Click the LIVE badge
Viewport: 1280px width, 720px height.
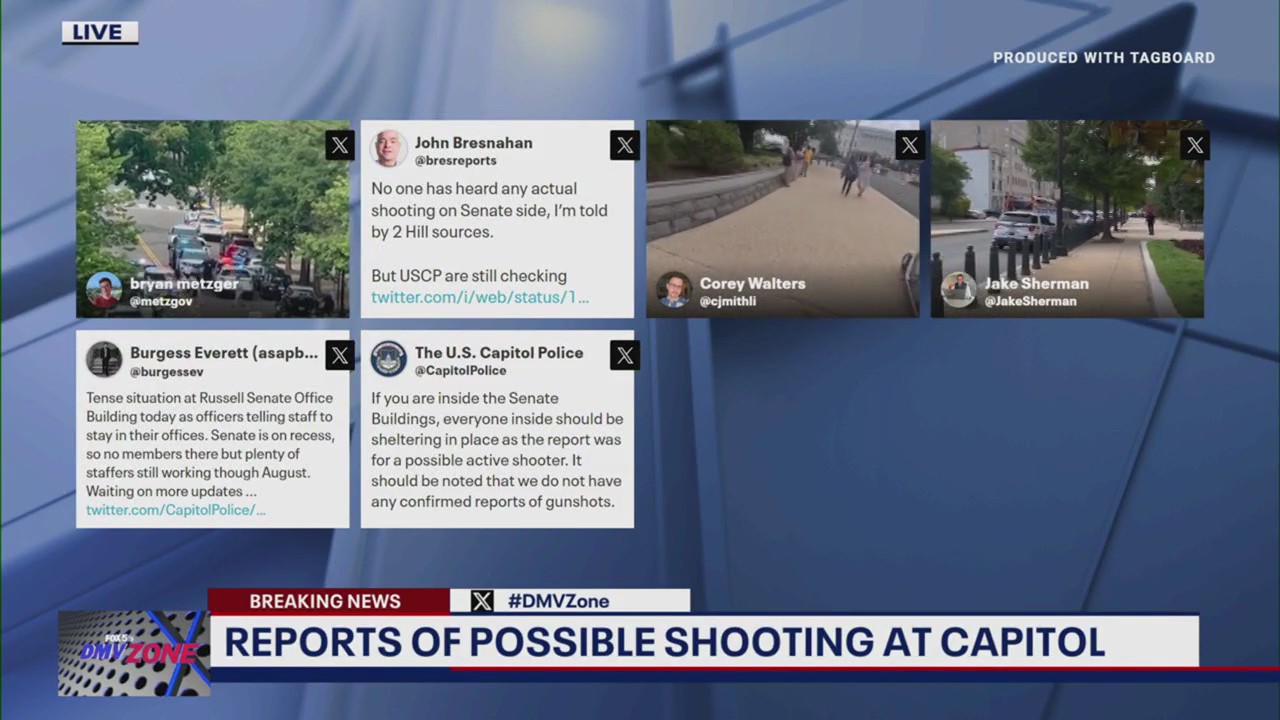pyautogui.click(x=98, y=31)
